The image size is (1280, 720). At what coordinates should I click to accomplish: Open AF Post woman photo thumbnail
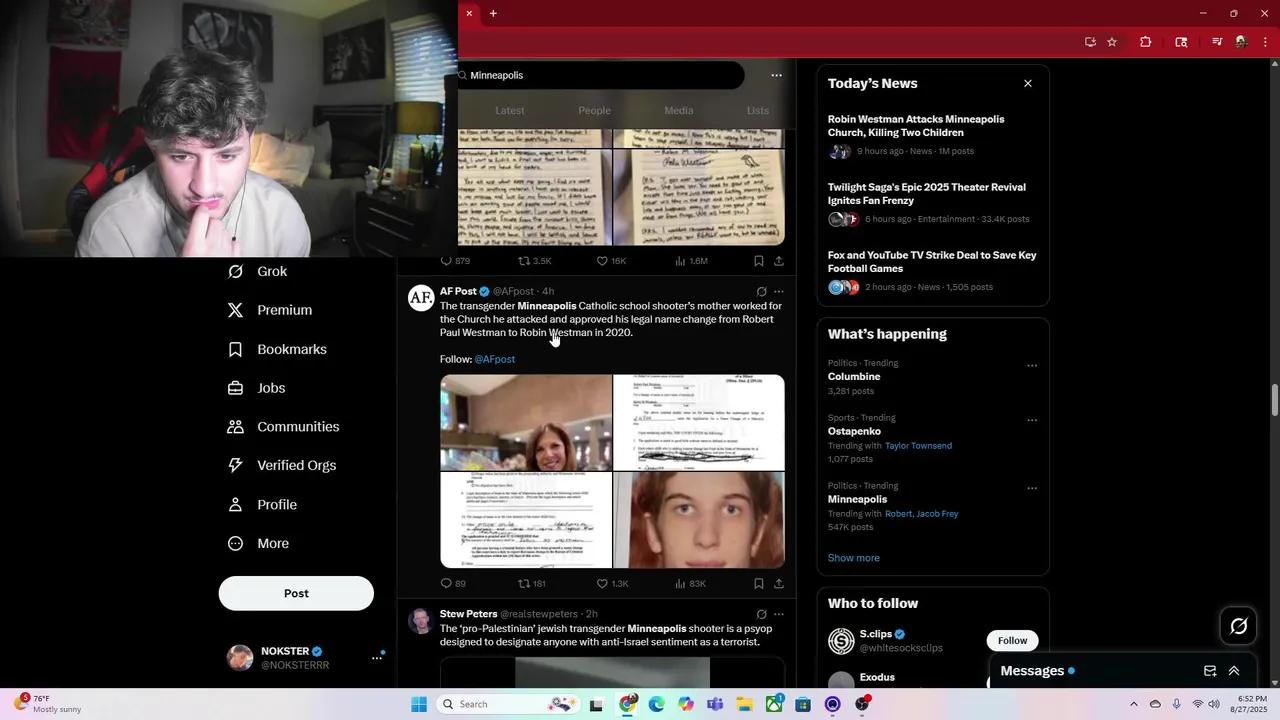tap(526, 422)
